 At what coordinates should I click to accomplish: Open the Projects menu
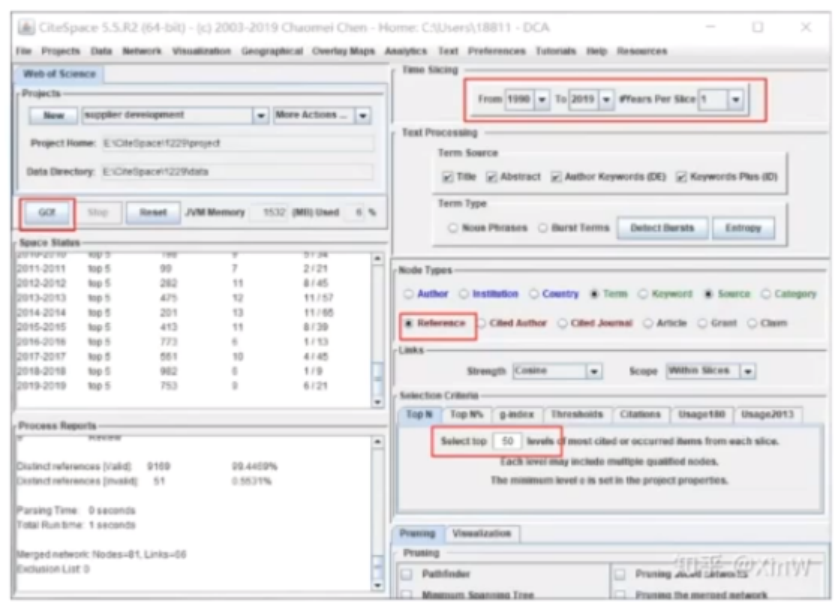tap(60, 51)
